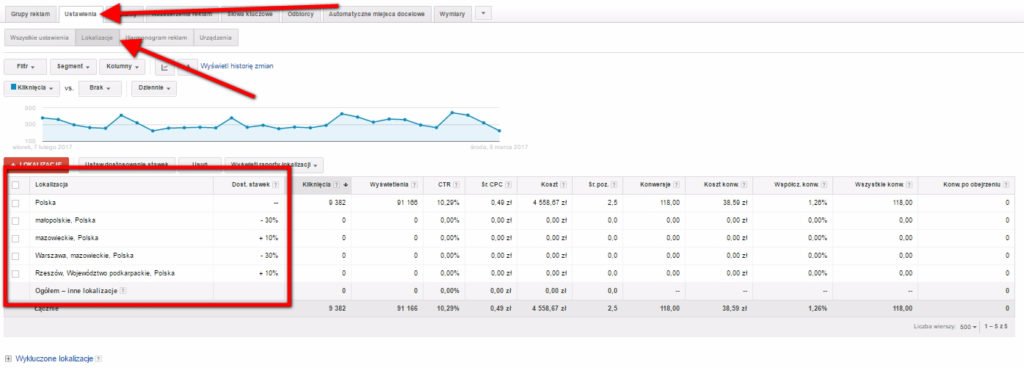Screen dimensions: 1024x368
Task: Click the 4 558,67 zł cost in Polska row
Action: 549,203
